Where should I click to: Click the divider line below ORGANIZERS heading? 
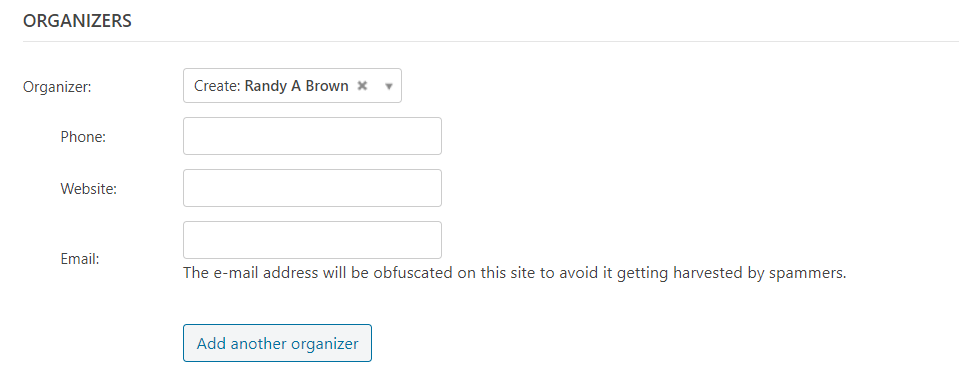491,42
